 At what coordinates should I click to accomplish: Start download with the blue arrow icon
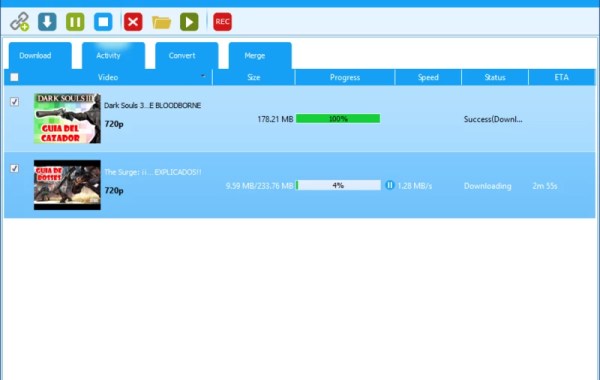(x=47, y=21)
